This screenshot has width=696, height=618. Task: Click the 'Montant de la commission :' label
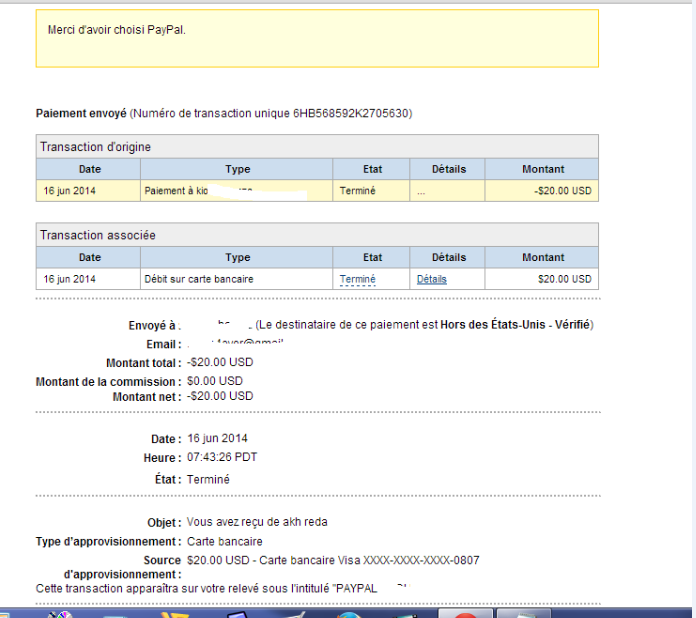108,382
